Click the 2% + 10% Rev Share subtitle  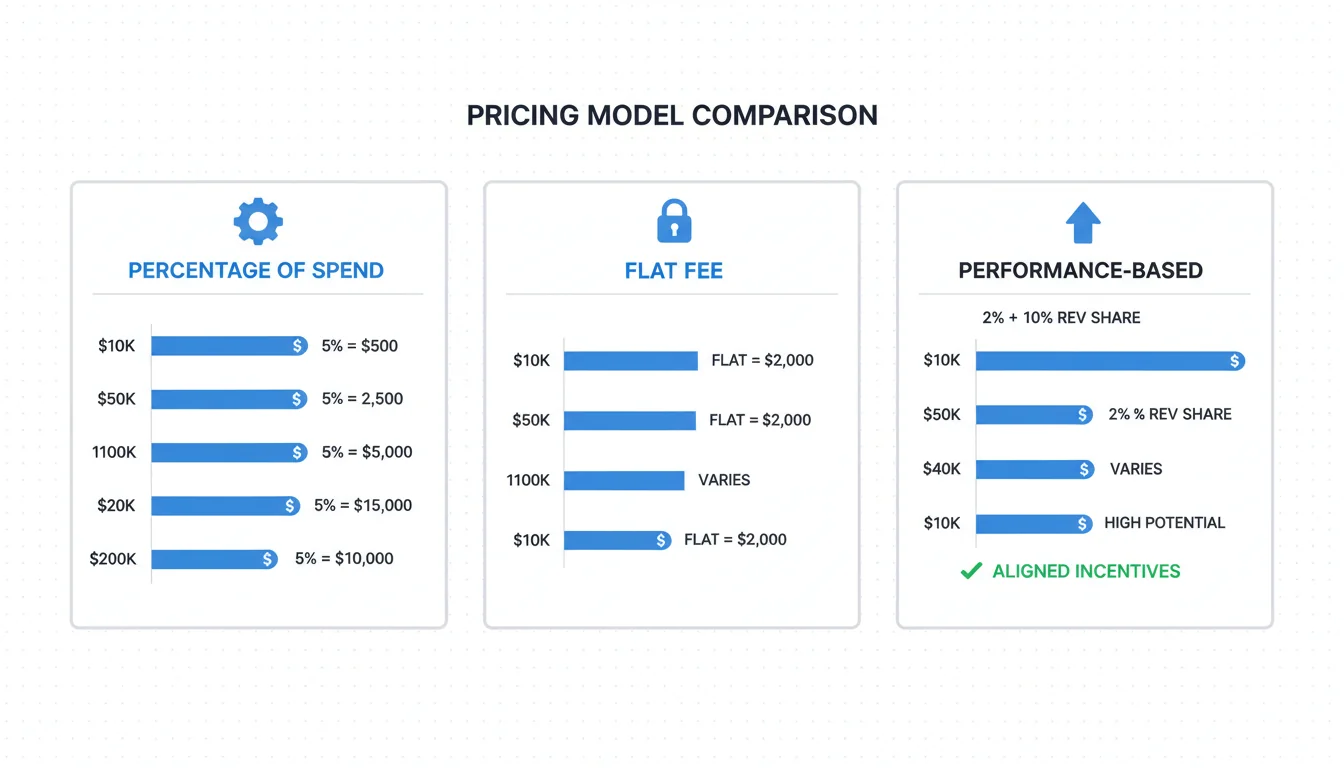(1061, 317)
